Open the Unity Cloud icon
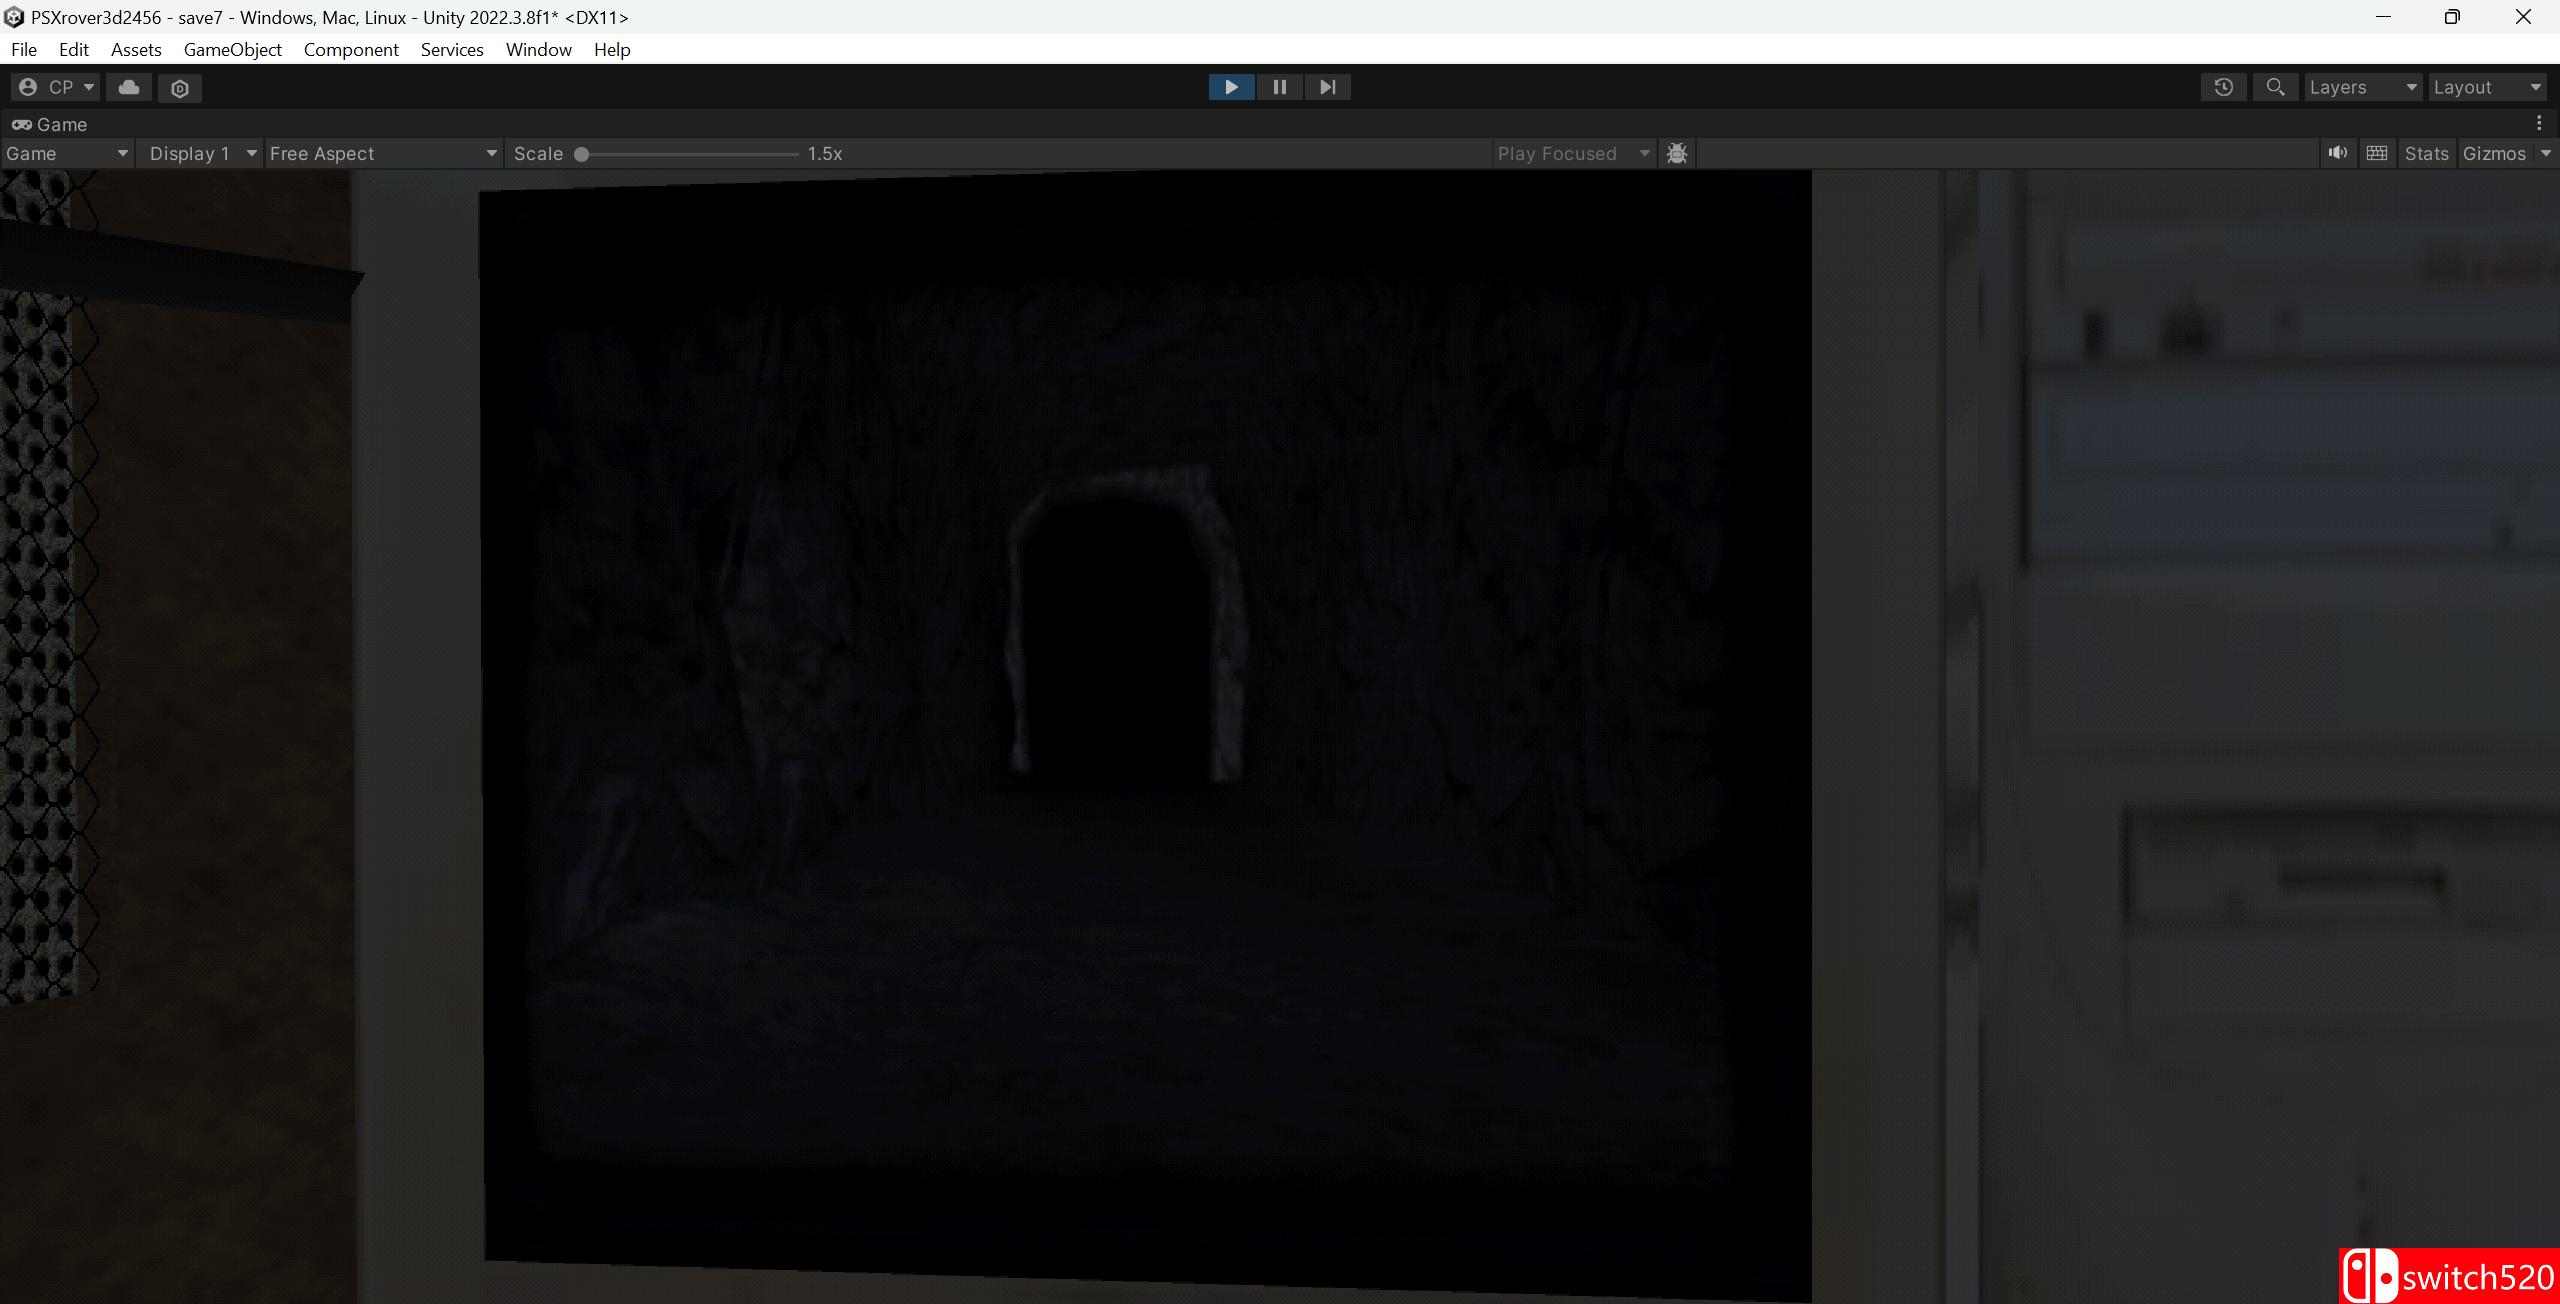This screenshot has height=1304, width=2560. [129, 87]
